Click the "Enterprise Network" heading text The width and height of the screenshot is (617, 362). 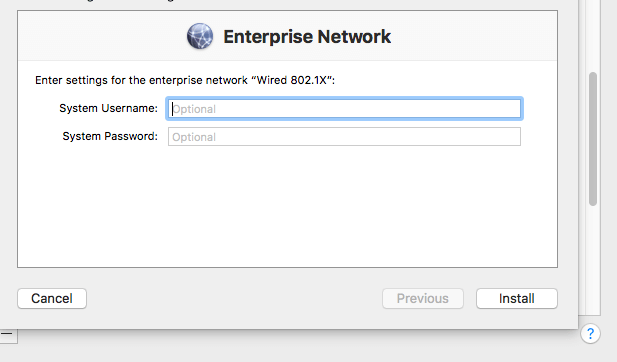point(307,37)
